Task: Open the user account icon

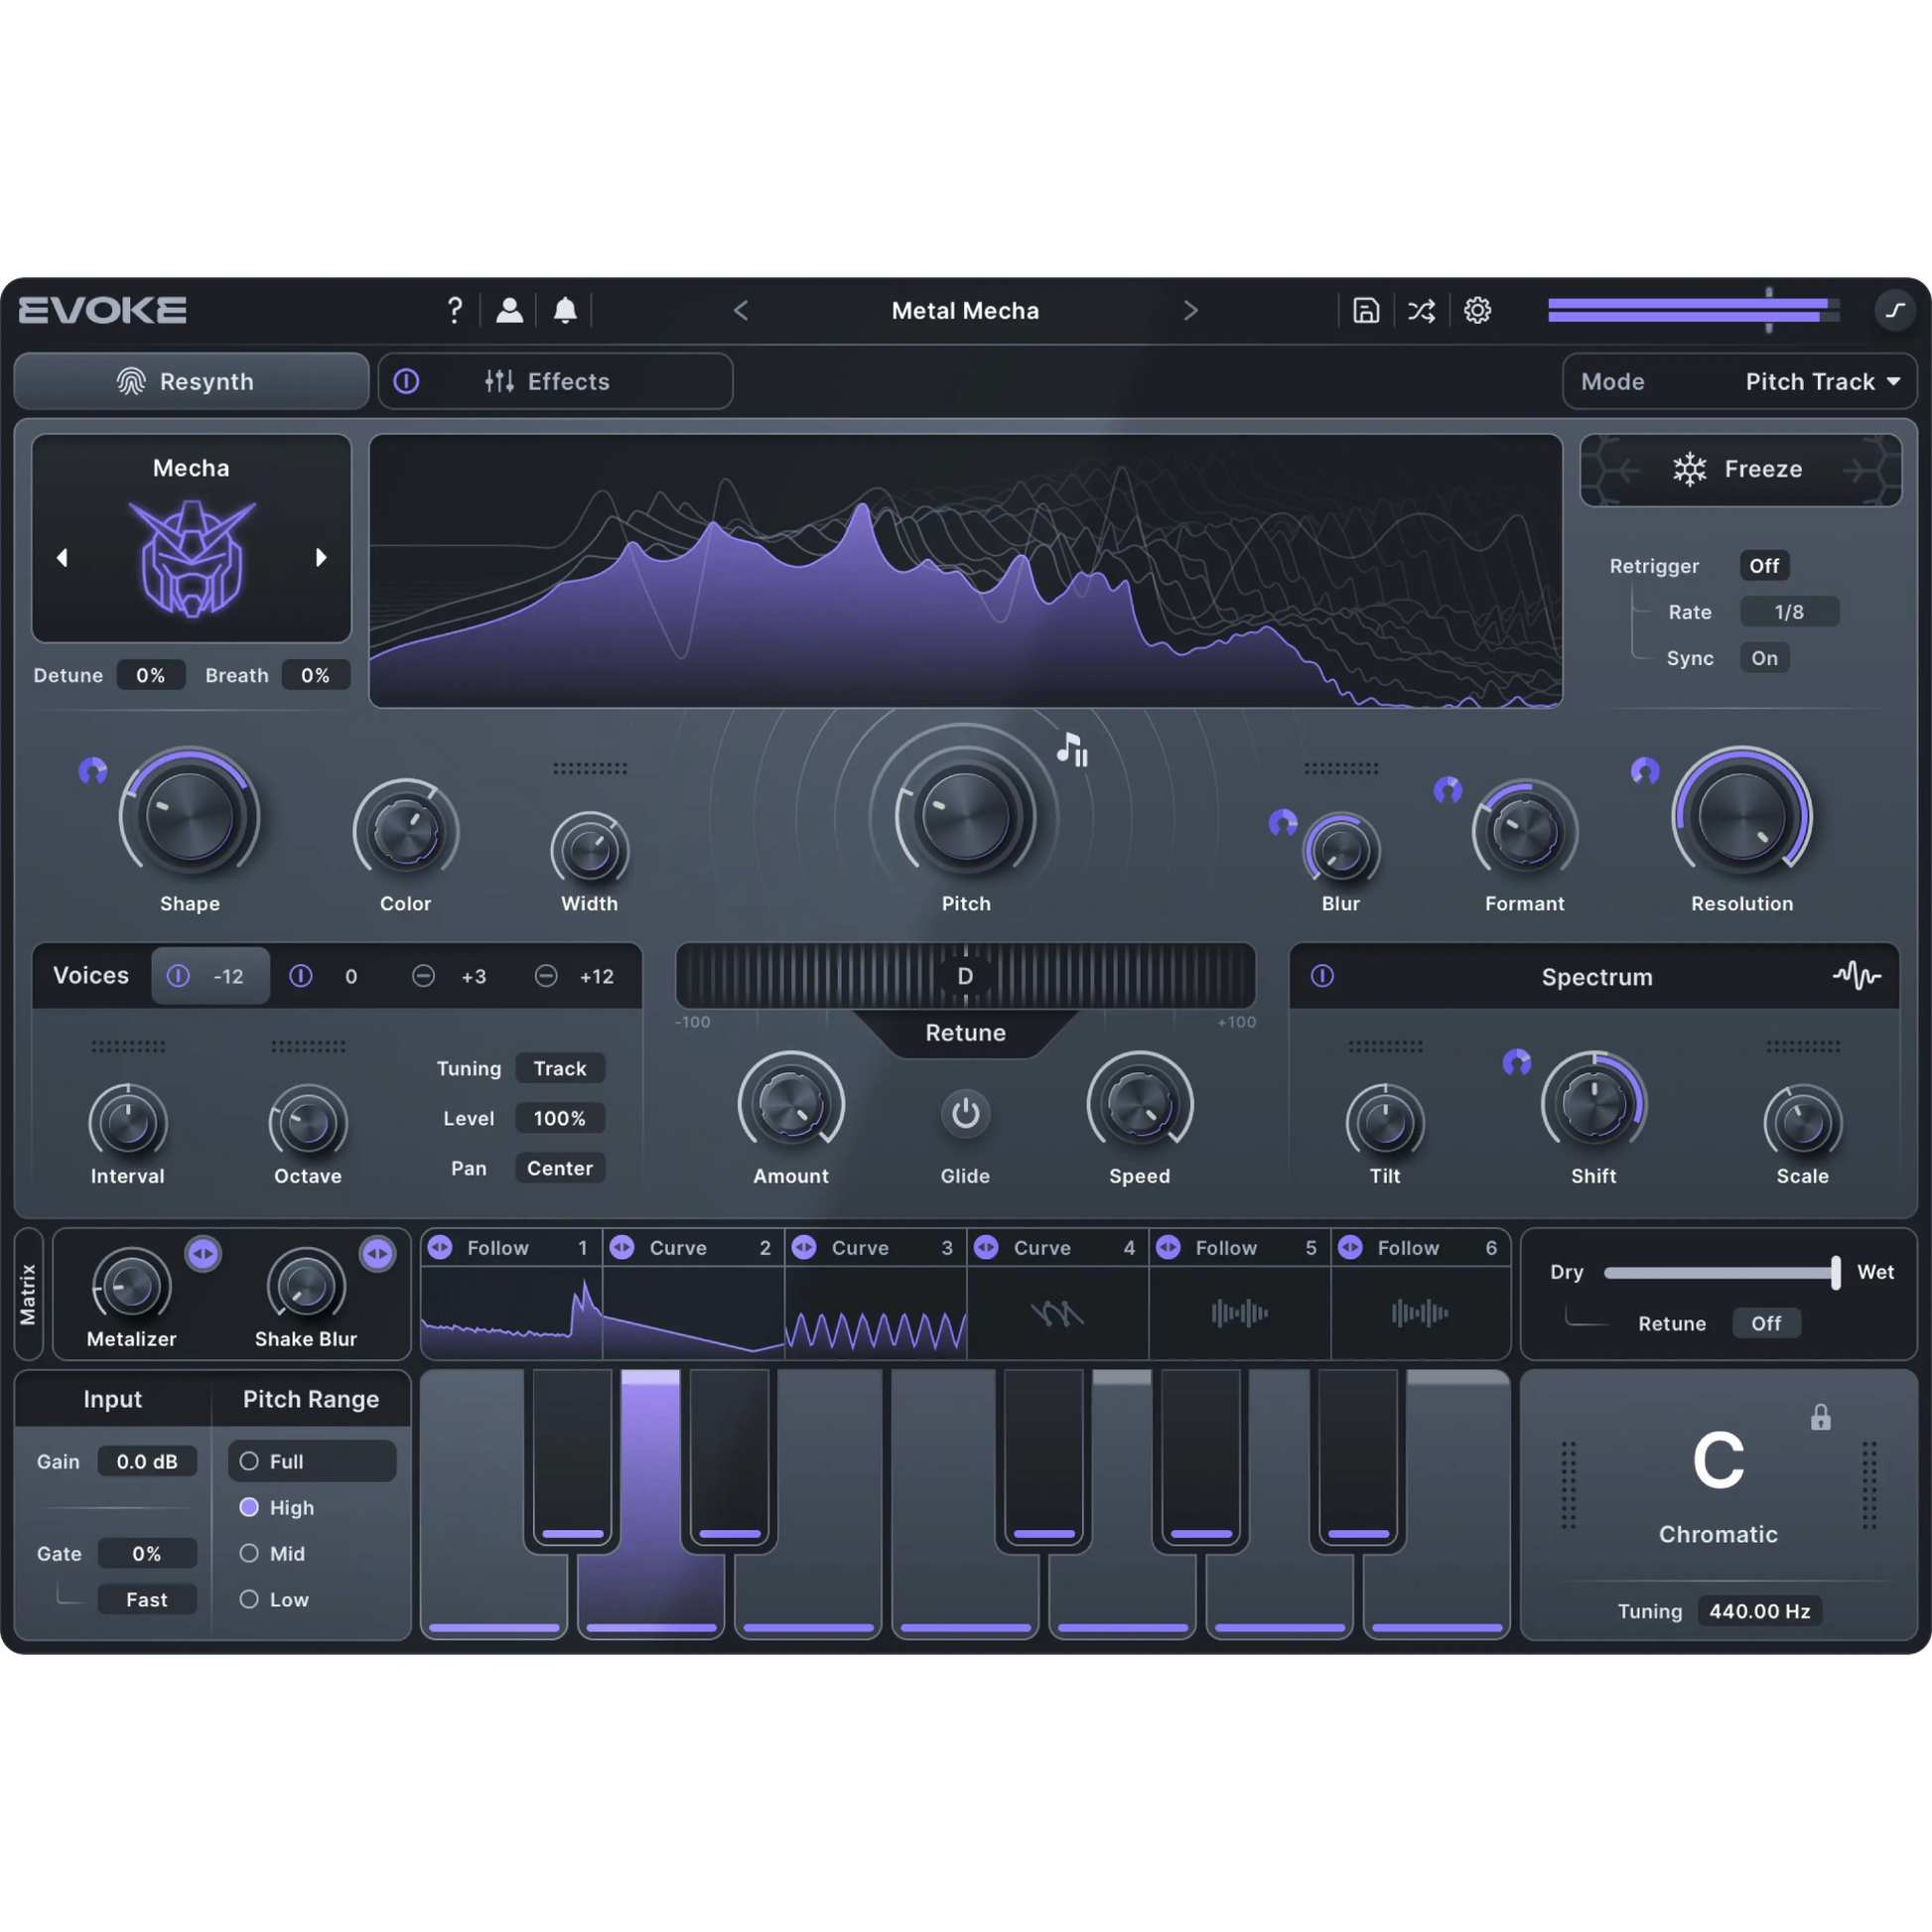Action: pyautogui.click(x=510, y=310)
